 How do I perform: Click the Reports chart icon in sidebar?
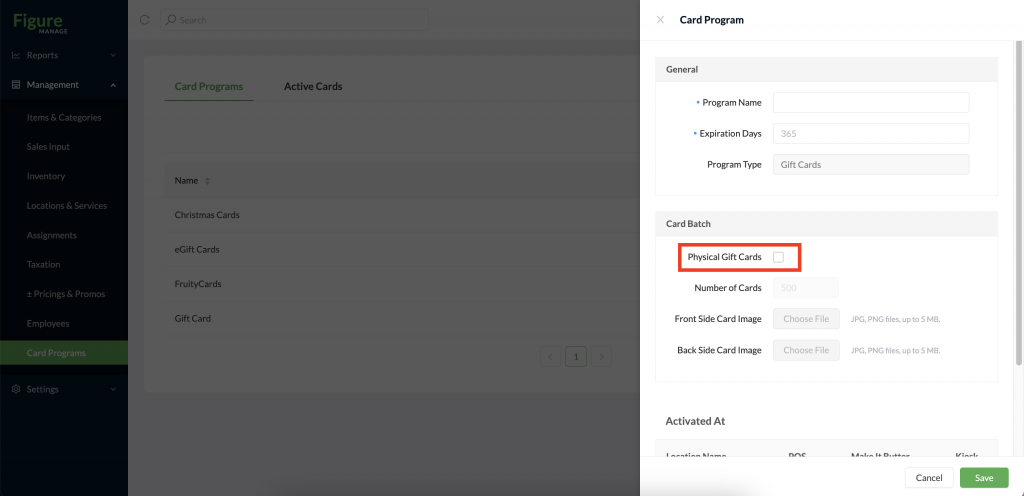click(x=16, y=55)
